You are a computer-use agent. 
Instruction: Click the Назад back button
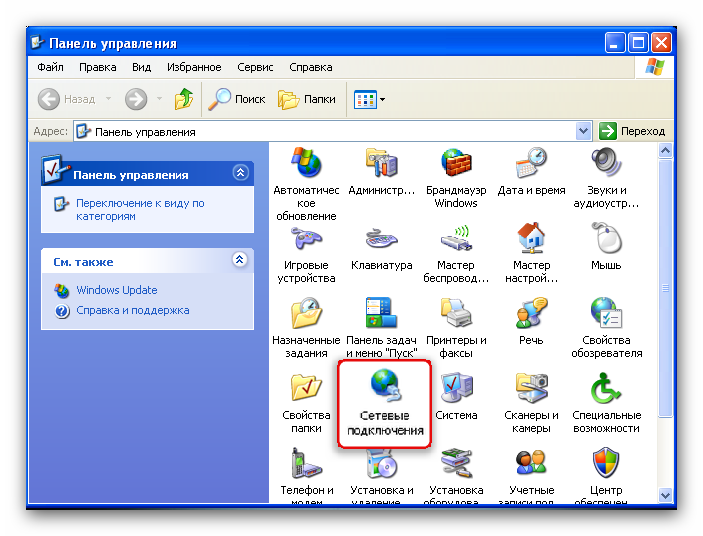[x=66, y=99]
